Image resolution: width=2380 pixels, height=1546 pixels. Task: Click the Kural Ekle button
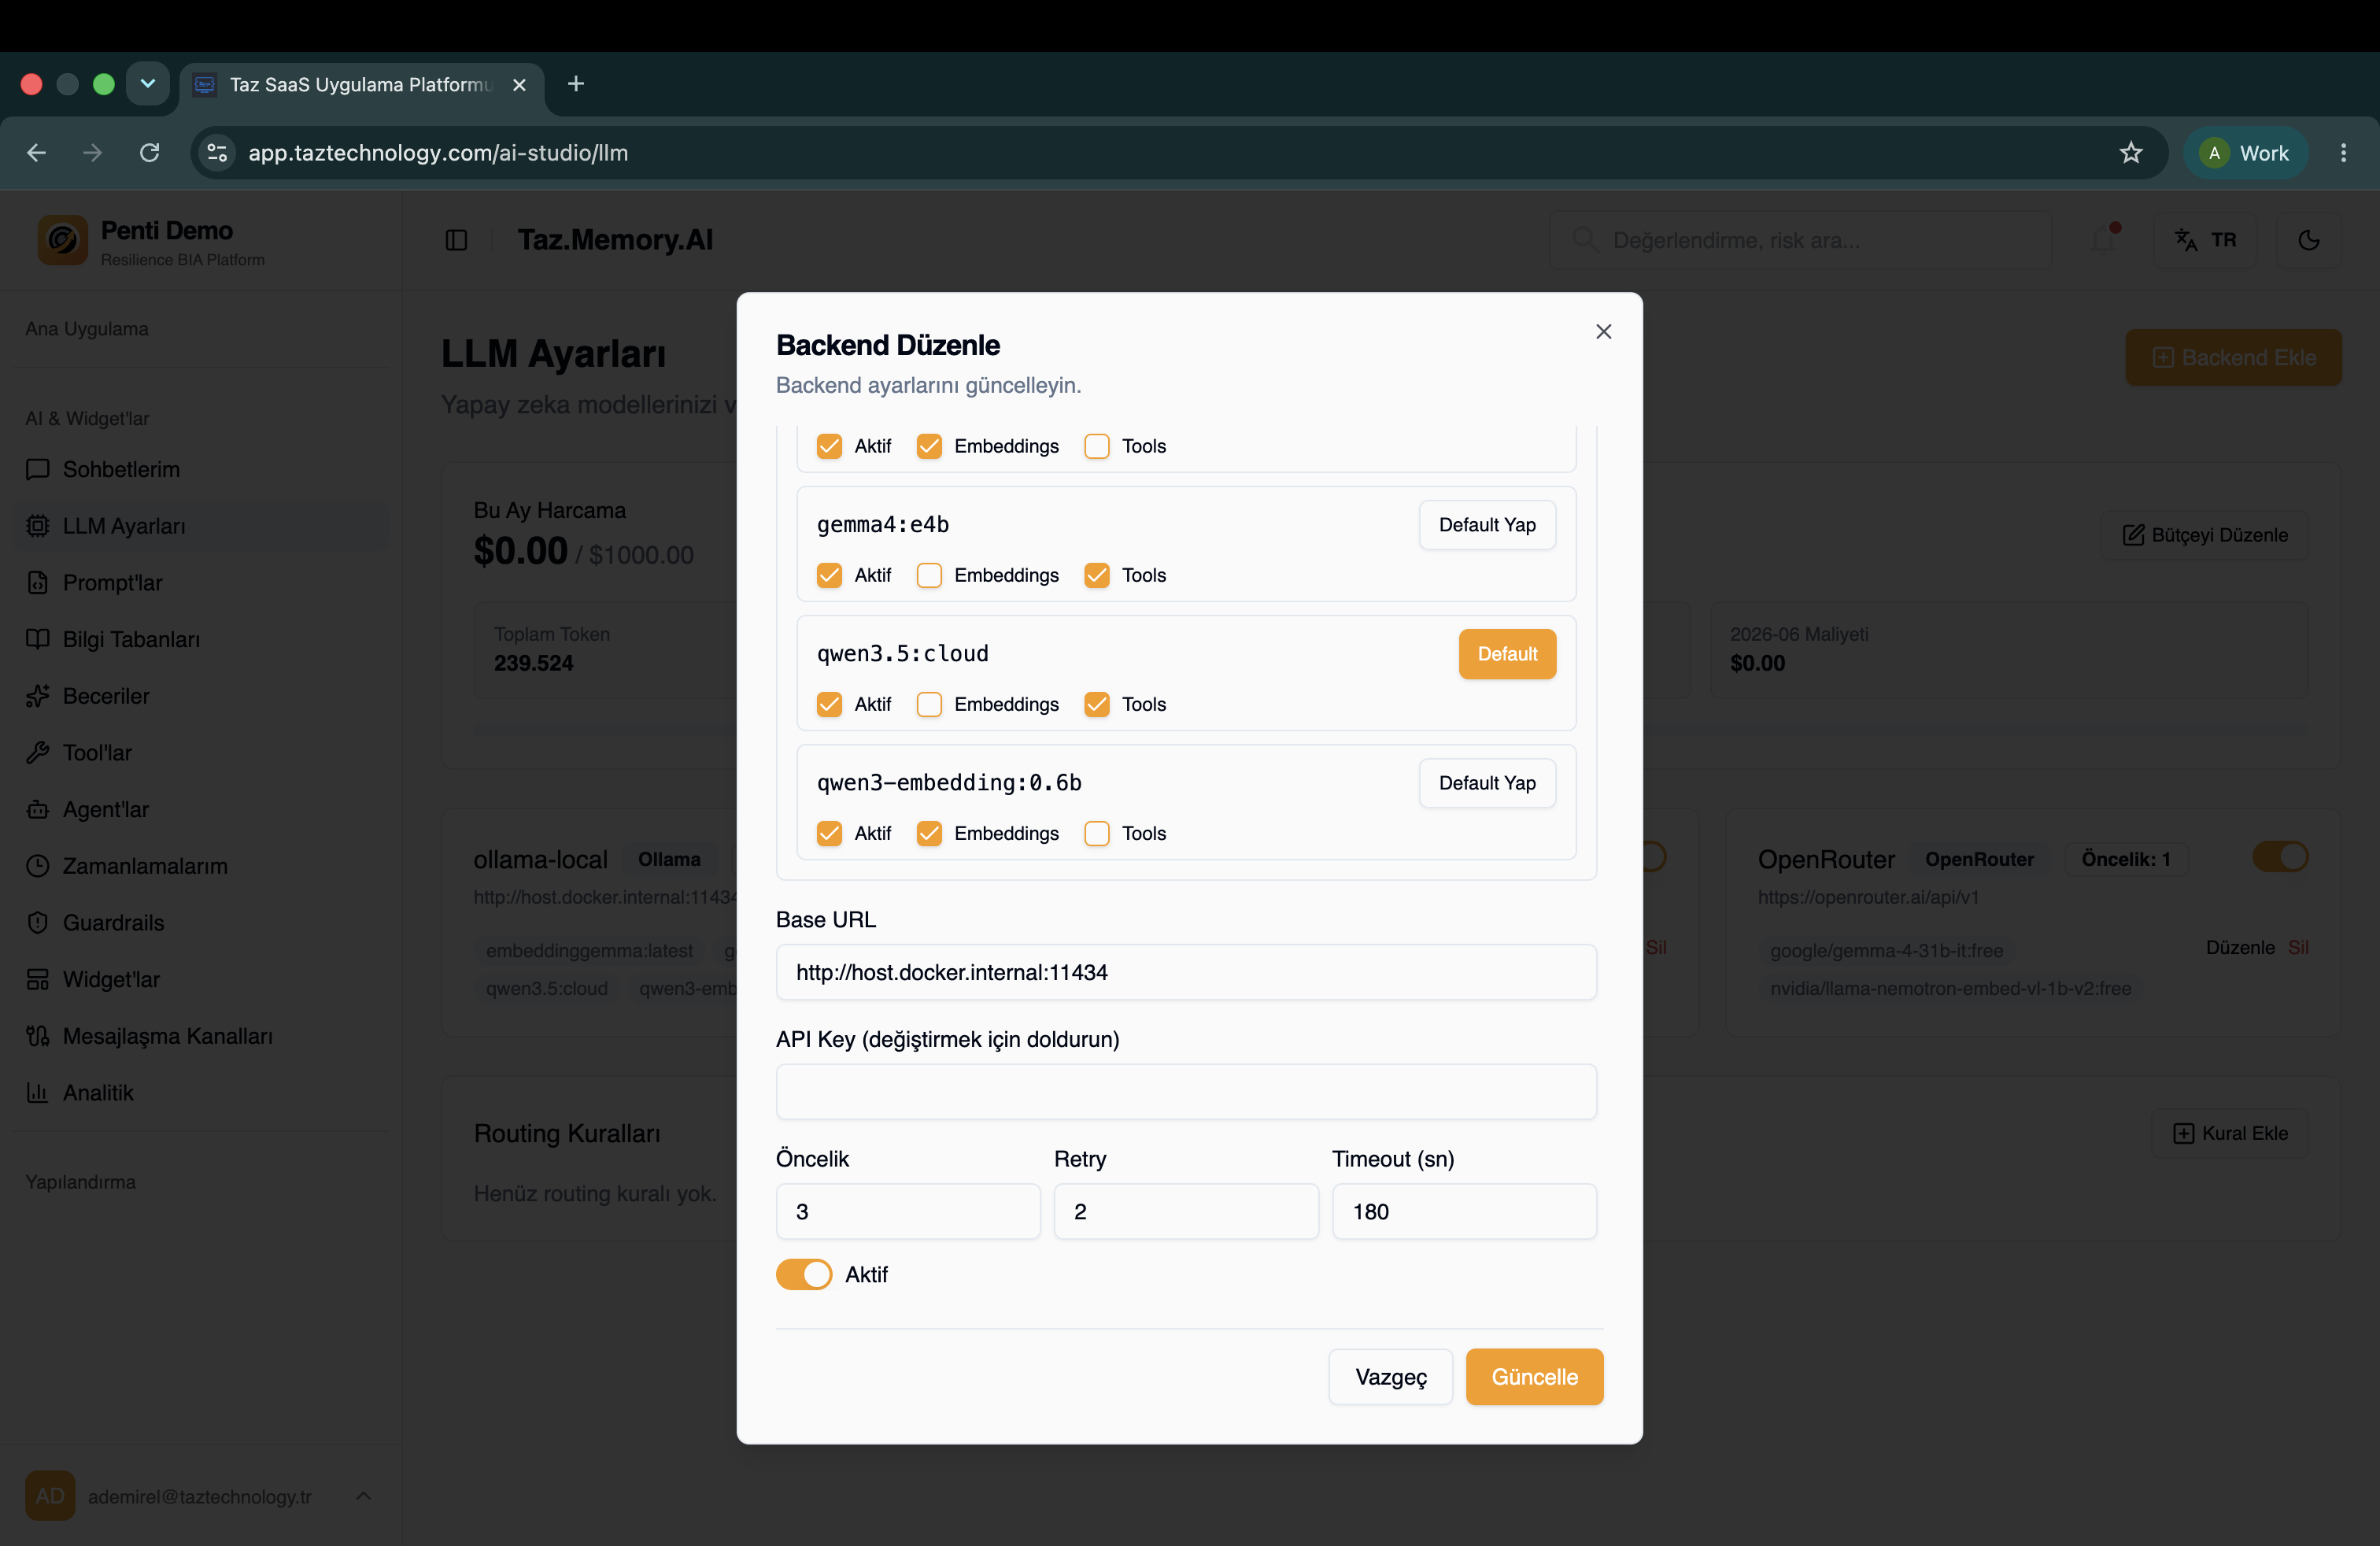tap(2230, 1133)
